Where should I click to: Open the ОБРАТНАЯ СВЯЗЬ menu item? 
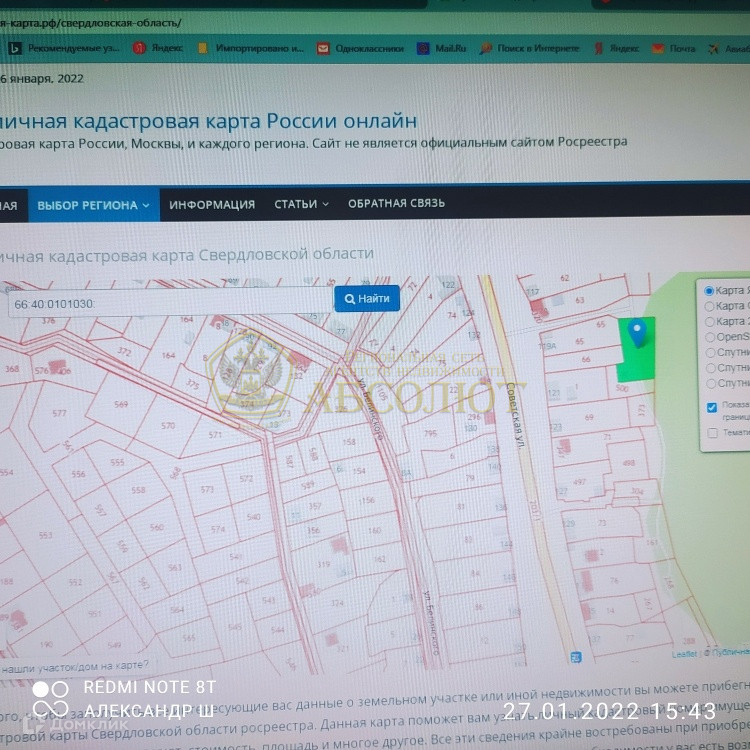click(397, 203)
